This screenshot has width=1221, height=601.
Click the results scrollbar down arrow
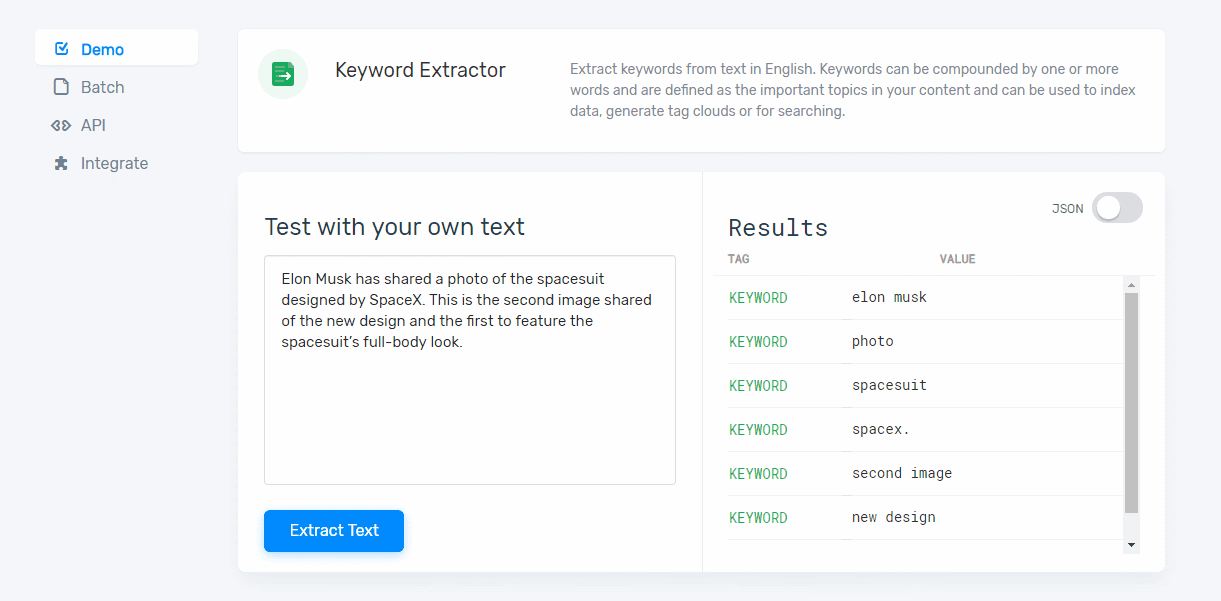1131,545
